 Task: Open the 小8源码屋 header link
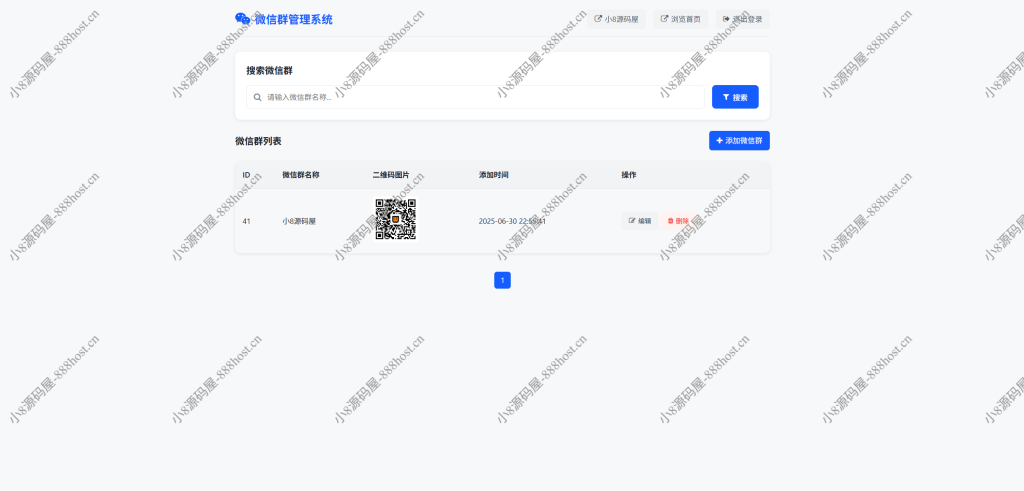(616, 19)
